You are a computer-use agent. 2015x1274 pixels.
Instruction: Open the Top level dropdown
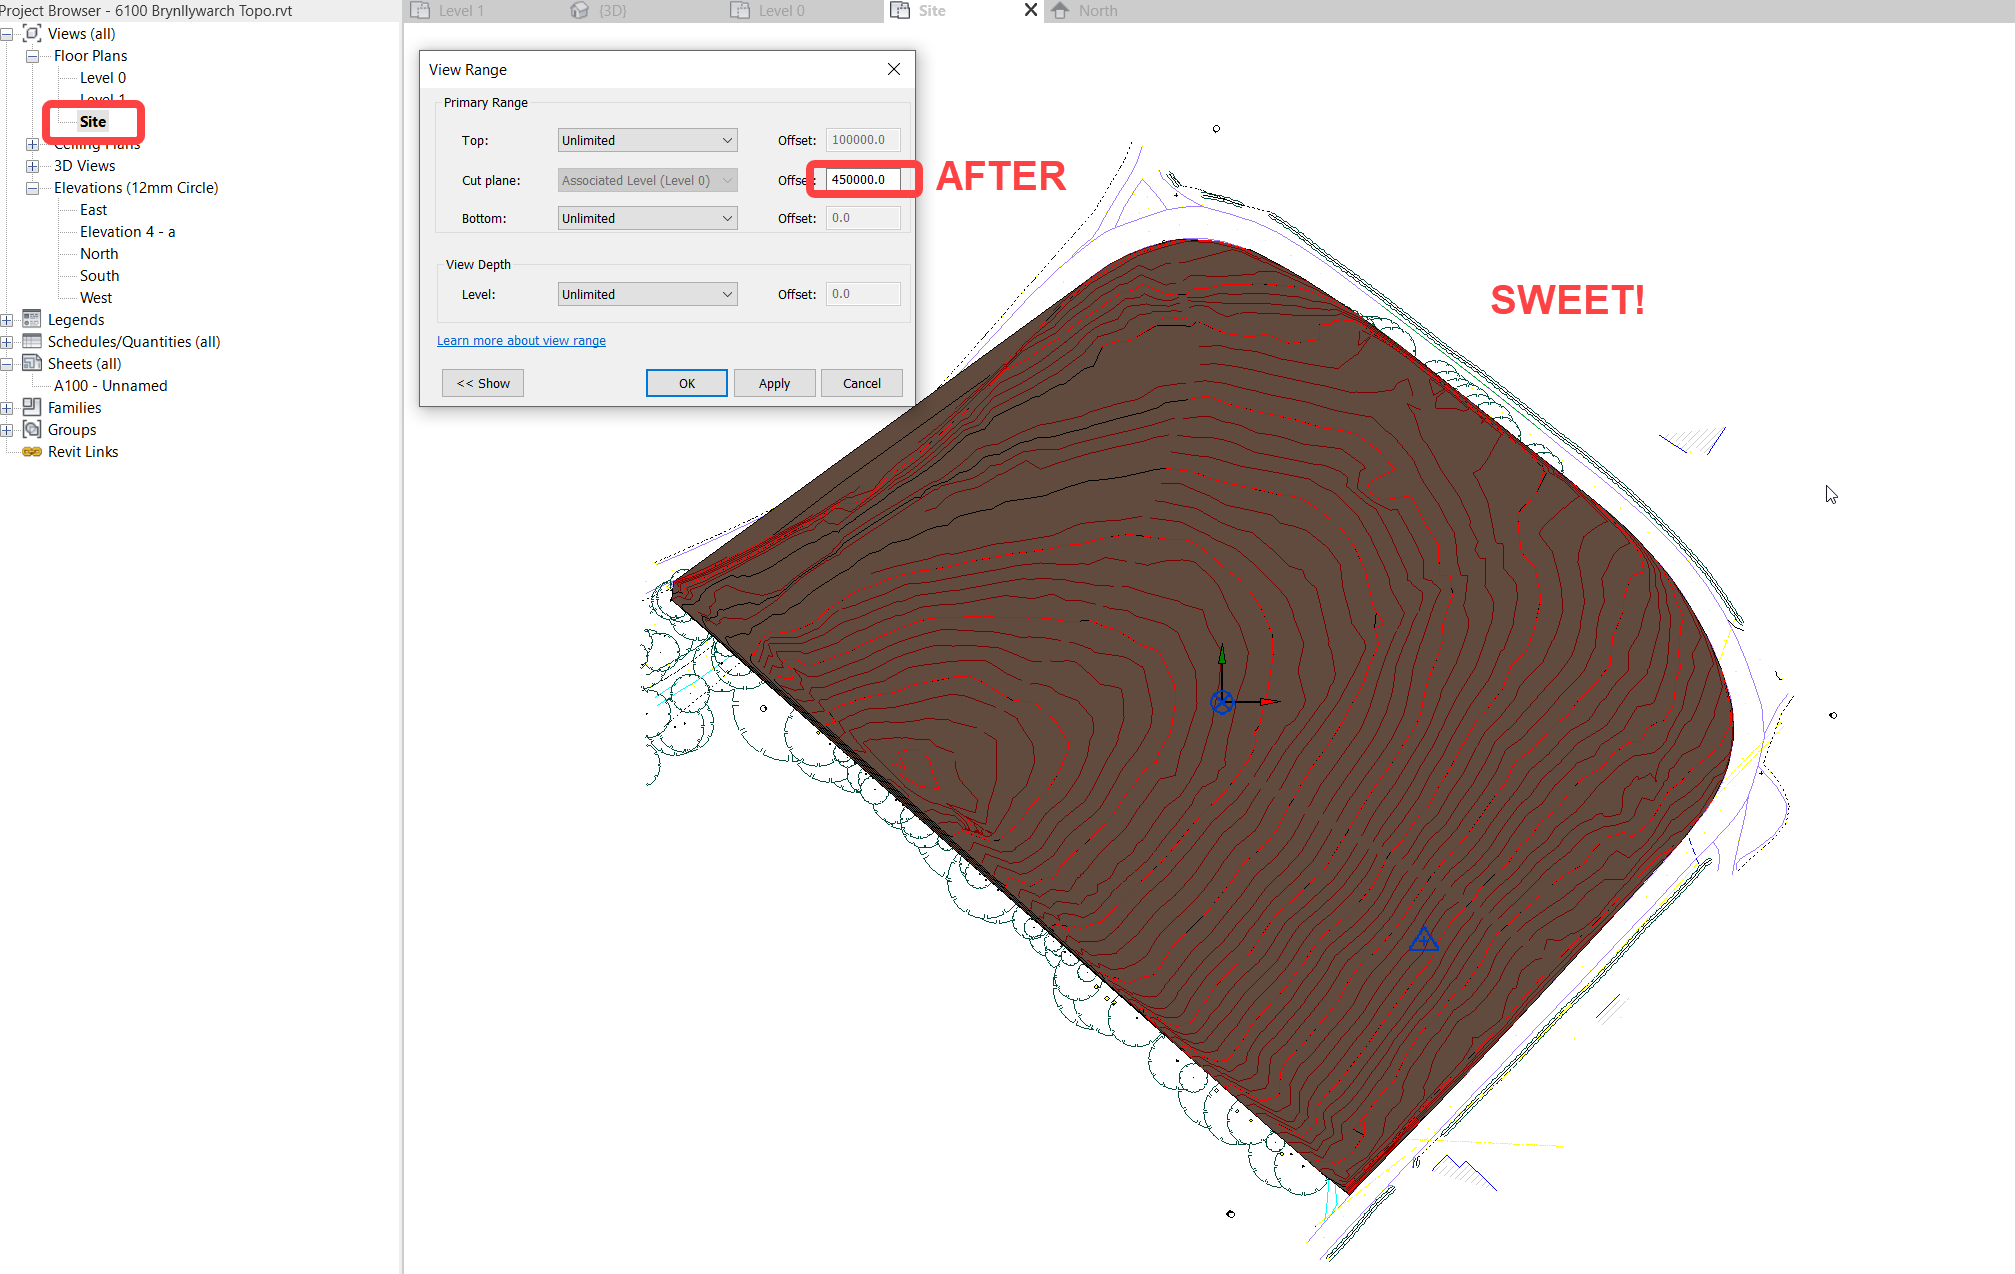647,140
